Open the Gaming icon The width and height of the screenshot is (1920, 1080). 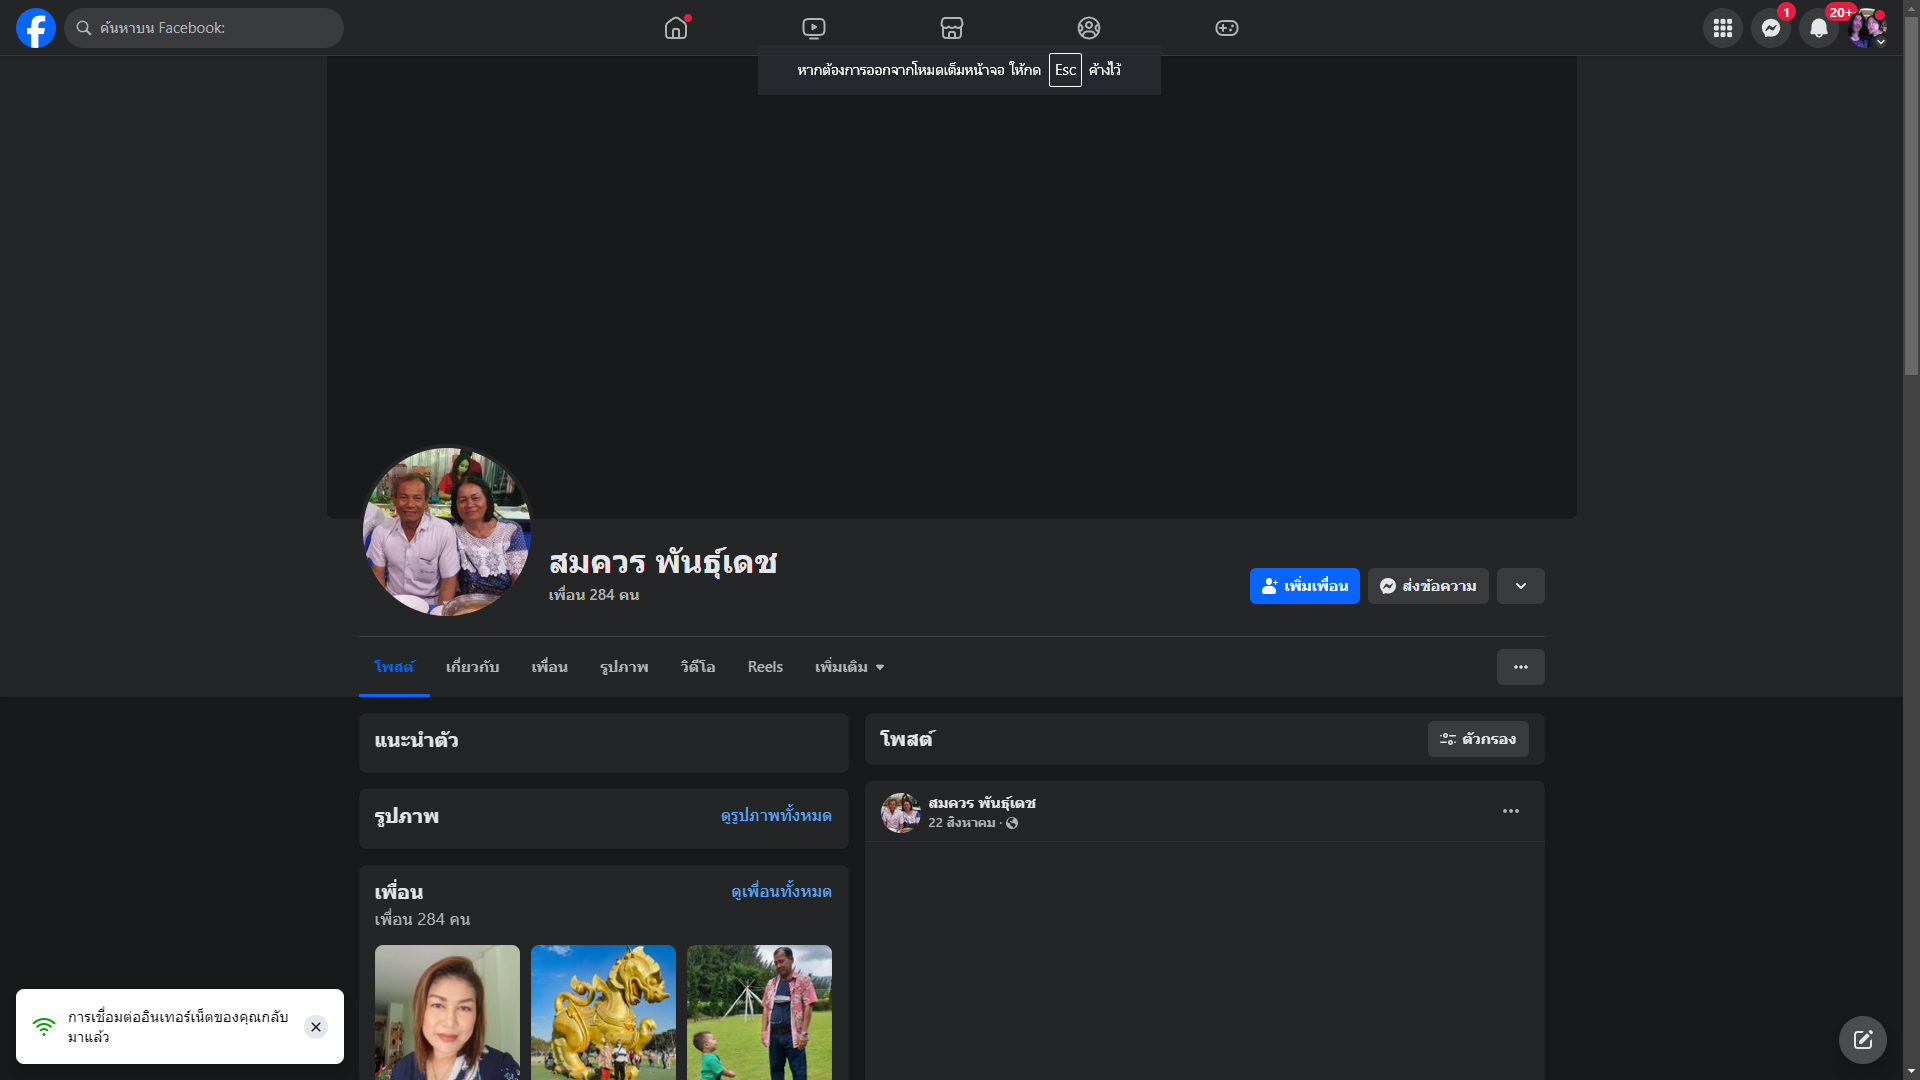coord(1227,28)
